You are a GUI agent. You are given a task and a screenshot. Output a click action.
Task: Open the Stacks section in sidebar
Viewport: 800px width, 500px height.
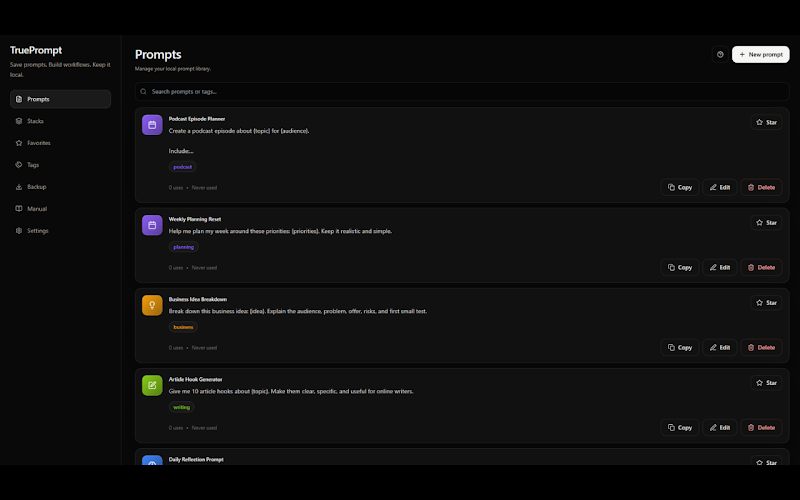click(x=60, y=121)
